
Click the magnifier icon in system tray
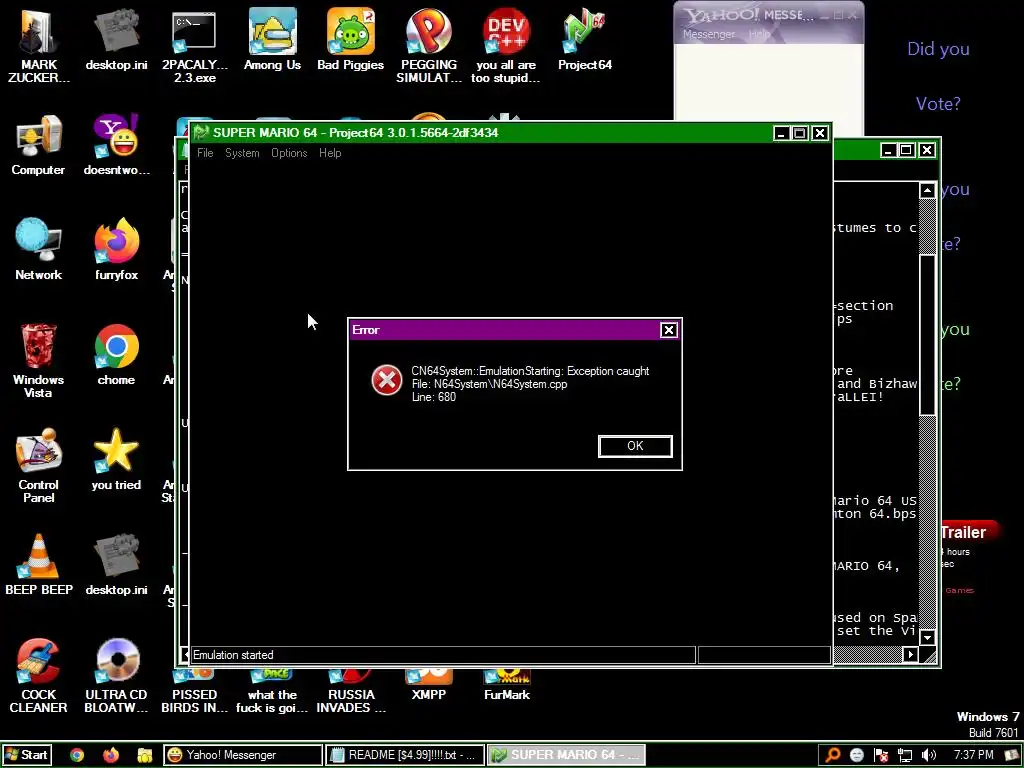833,755
